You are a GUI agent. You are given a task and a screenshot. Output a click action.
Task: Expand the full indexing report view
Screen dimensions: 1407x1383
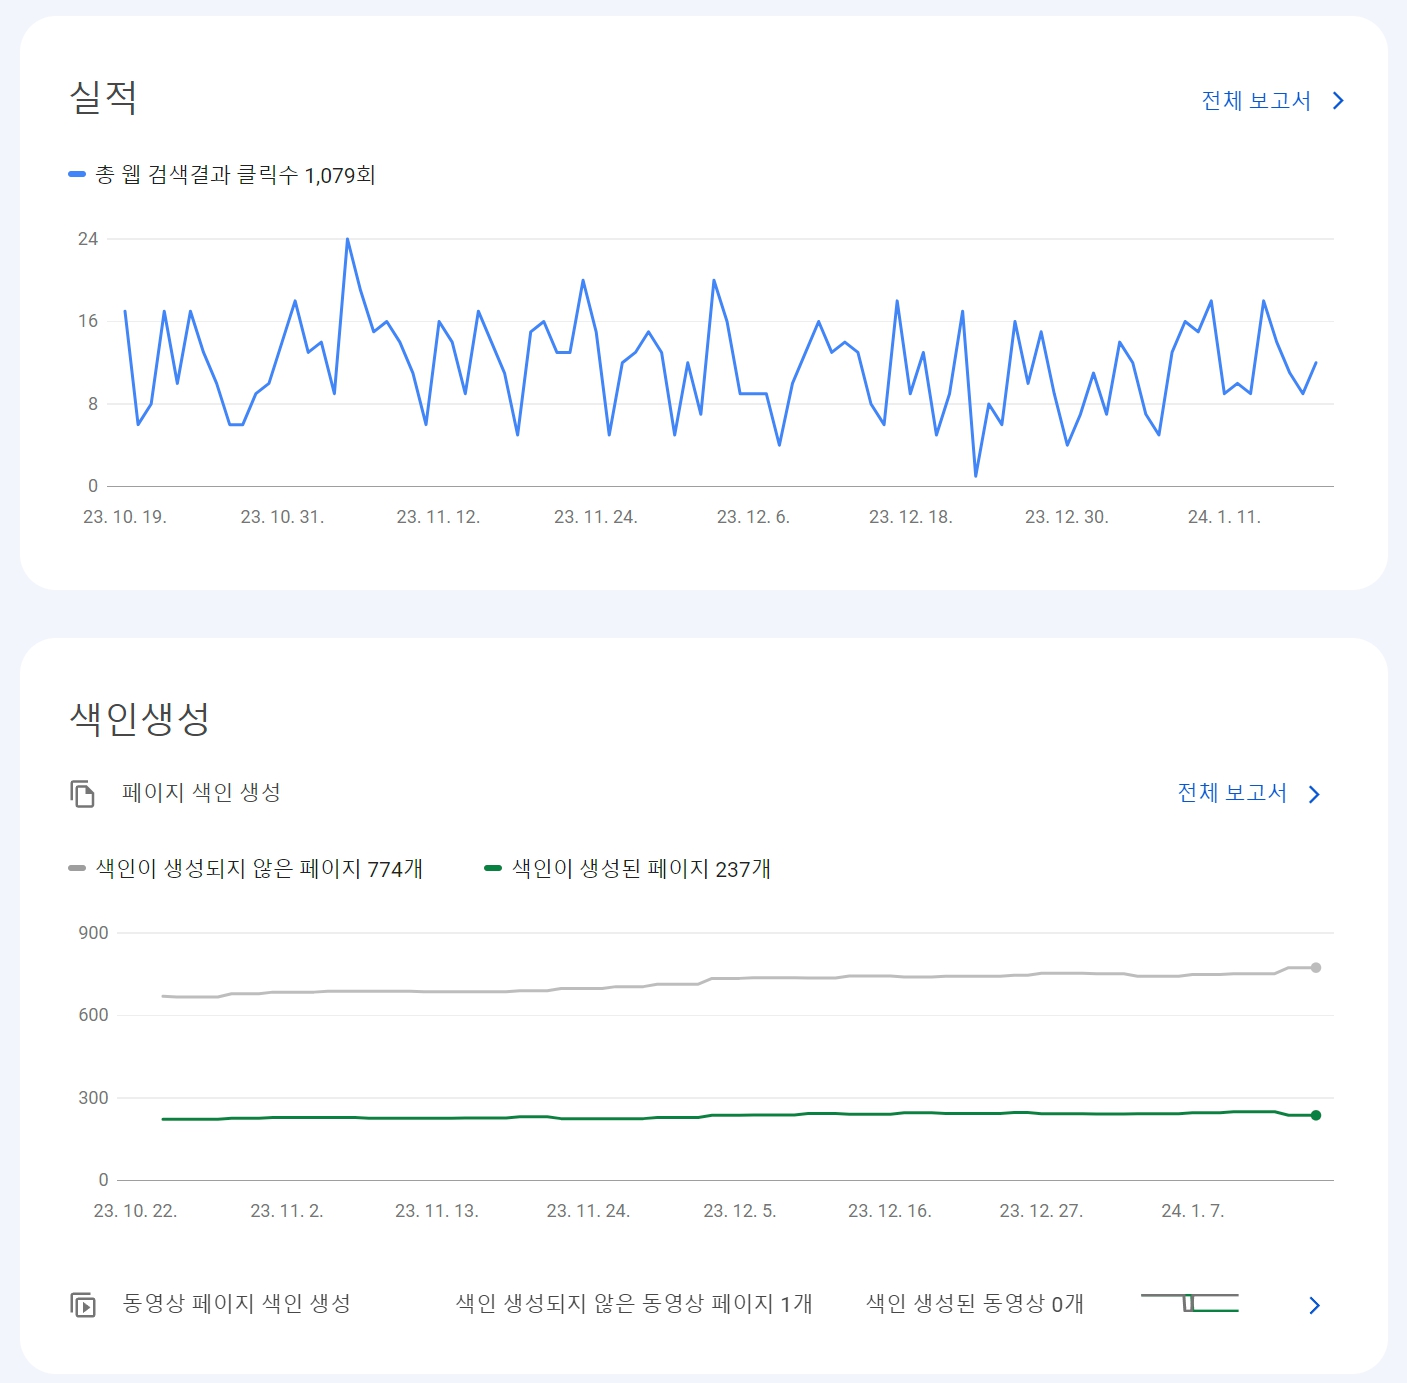point(1232,794)
